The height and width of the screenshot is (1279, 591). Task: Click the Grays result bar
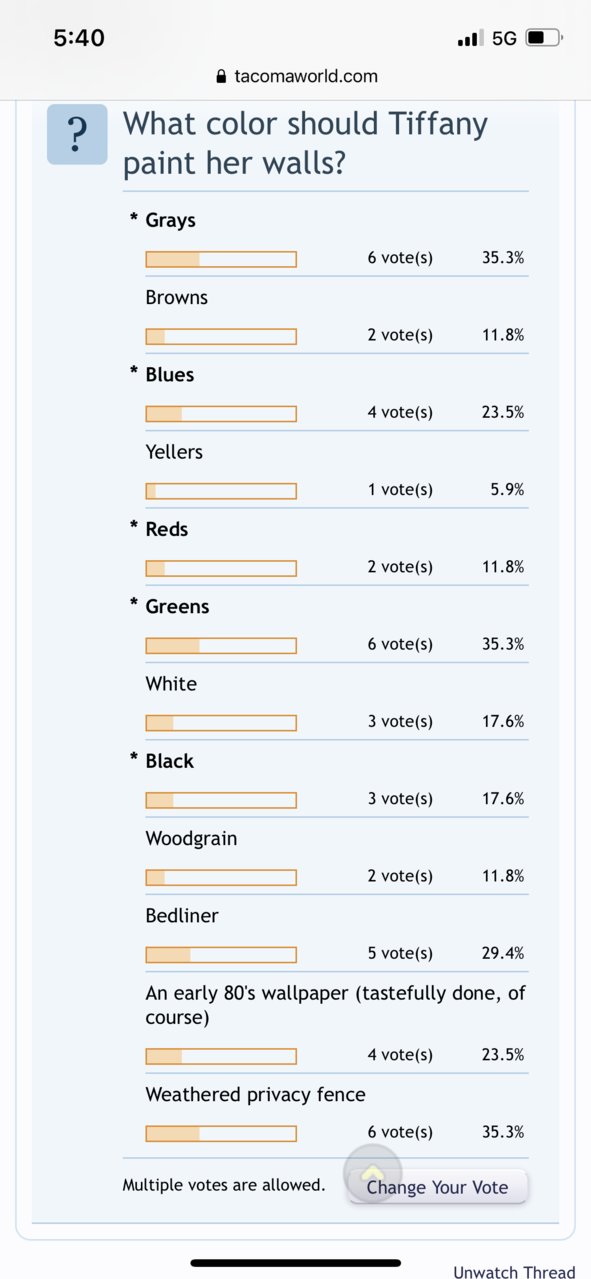point(221,259)
